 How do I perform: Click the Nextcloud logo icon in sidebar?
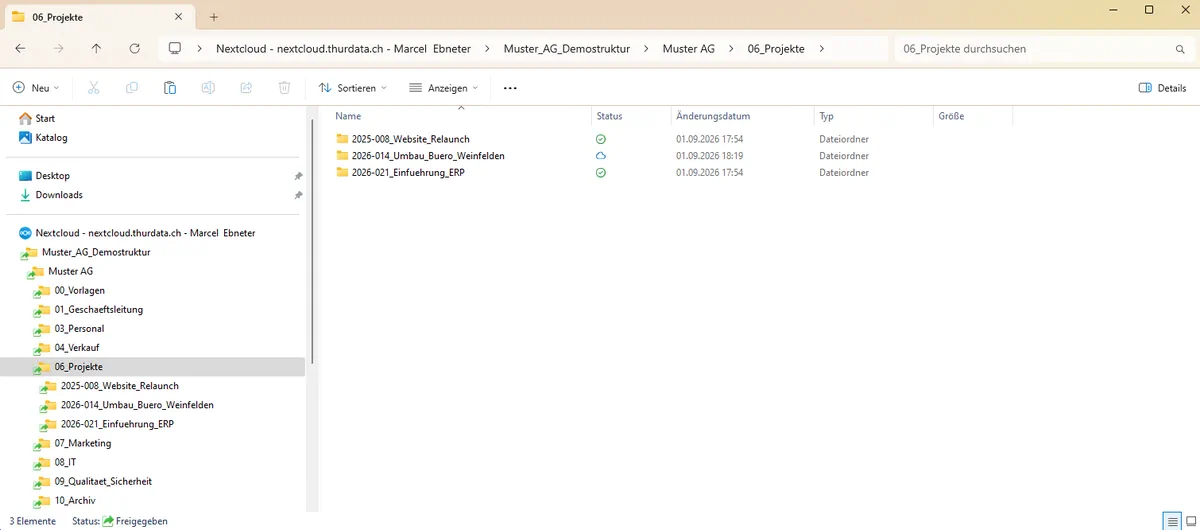click(25, 233)
